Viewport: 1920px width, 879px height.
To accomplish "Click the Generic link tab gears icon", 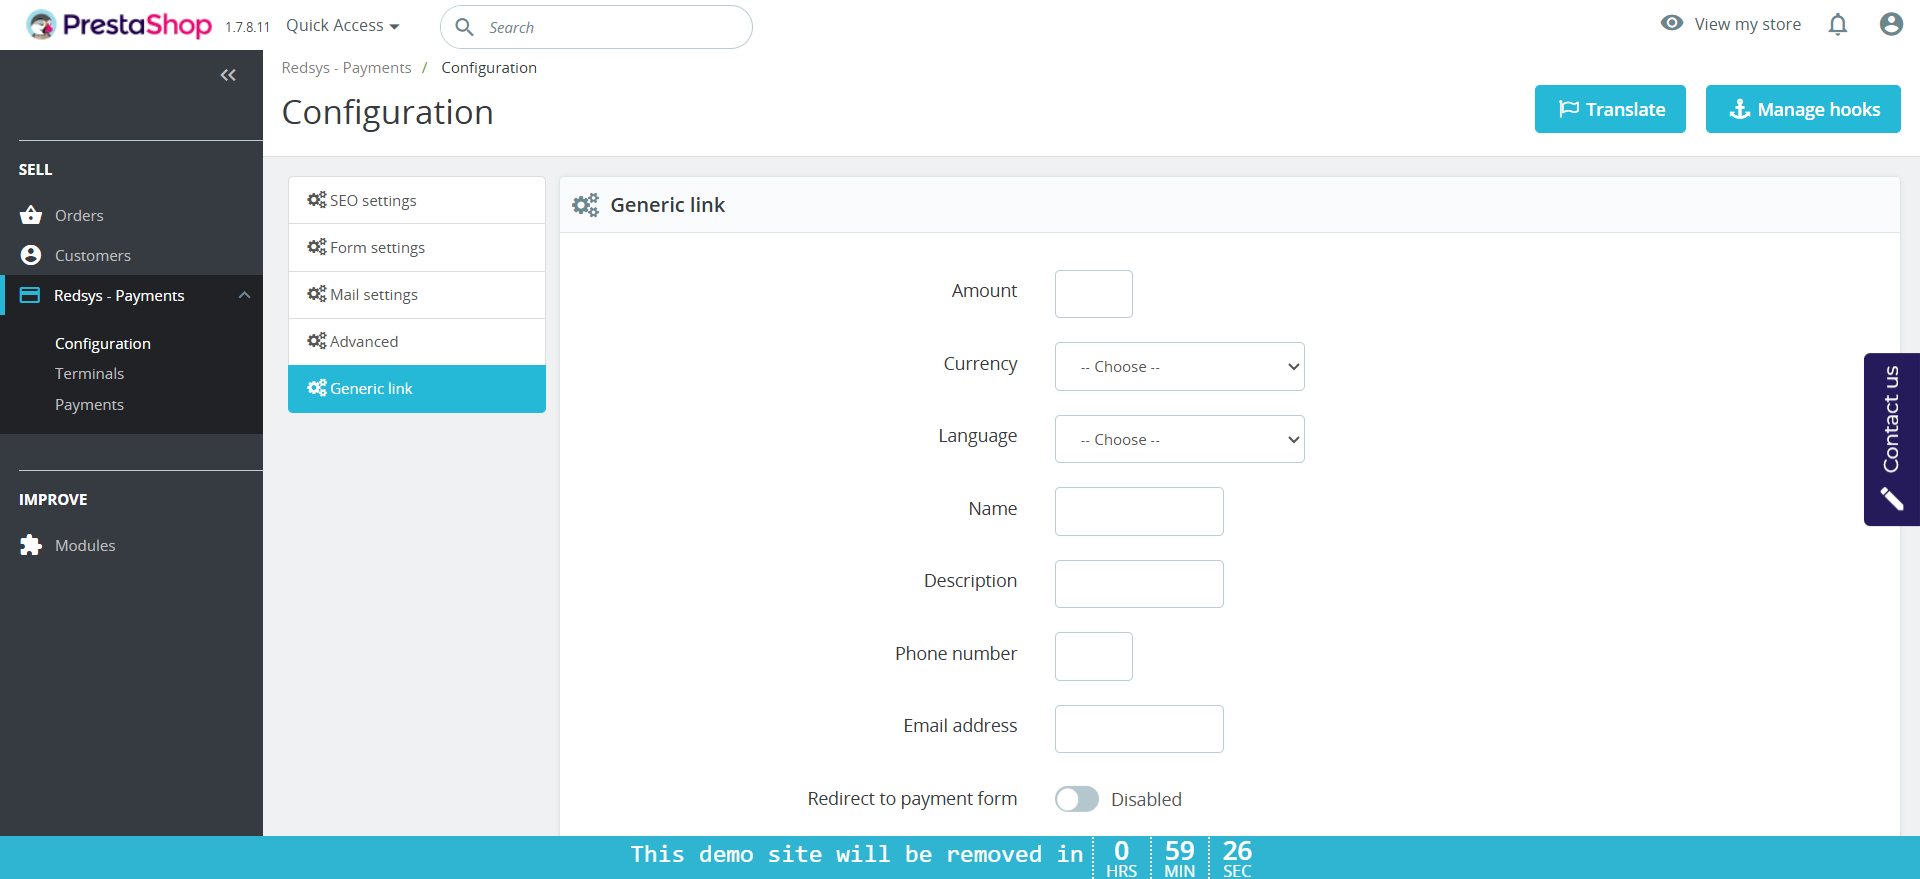I will tap(317, 388).
